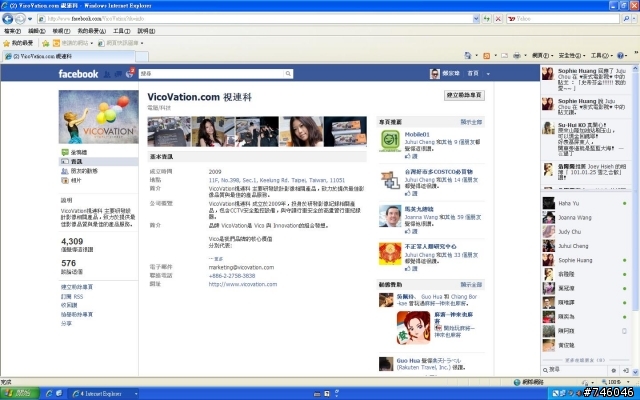Click the new tab button
640x400 pixels.
point(142,56)
